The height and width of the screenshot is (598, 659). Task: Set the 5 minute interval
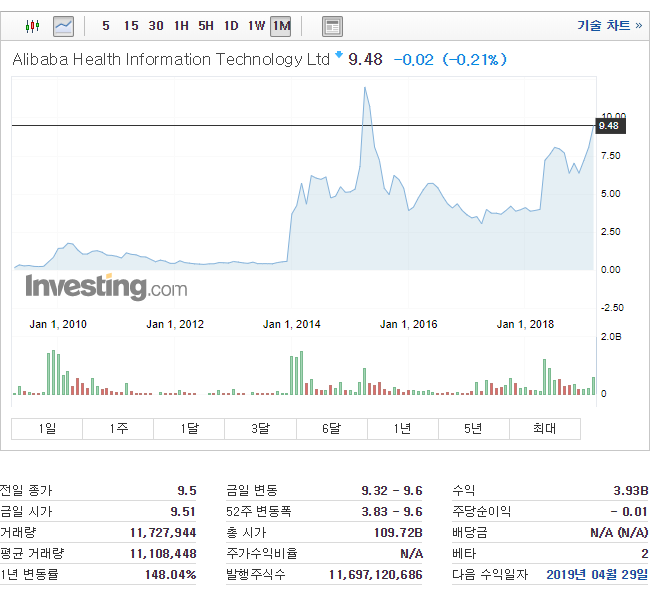click(x=106, y=26)
